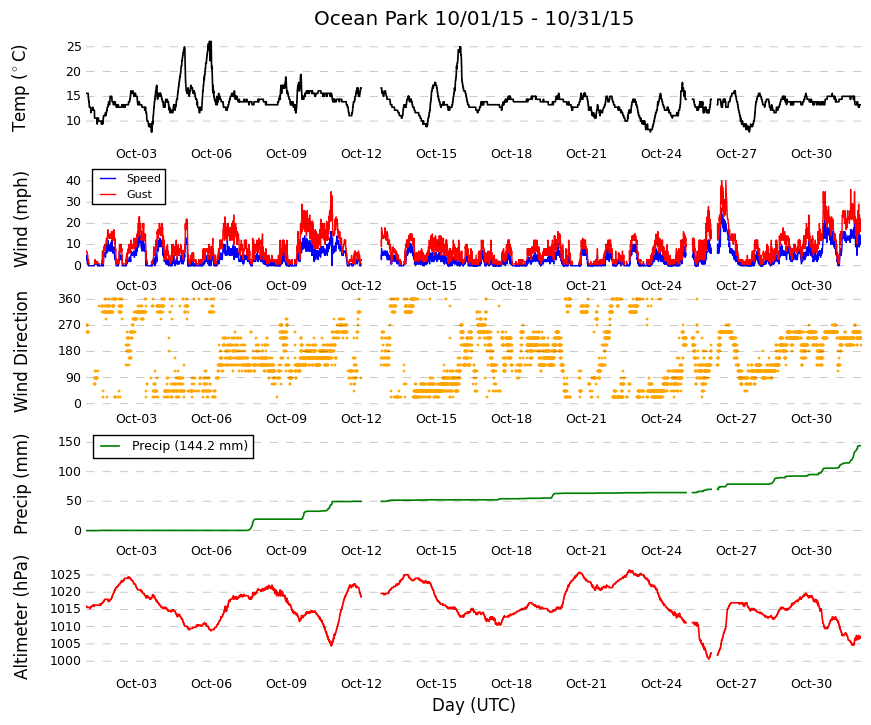Click the Altimeter (hPa) axis label
Image resolution: width=871 pixels, height=725 pixels.
20,617
